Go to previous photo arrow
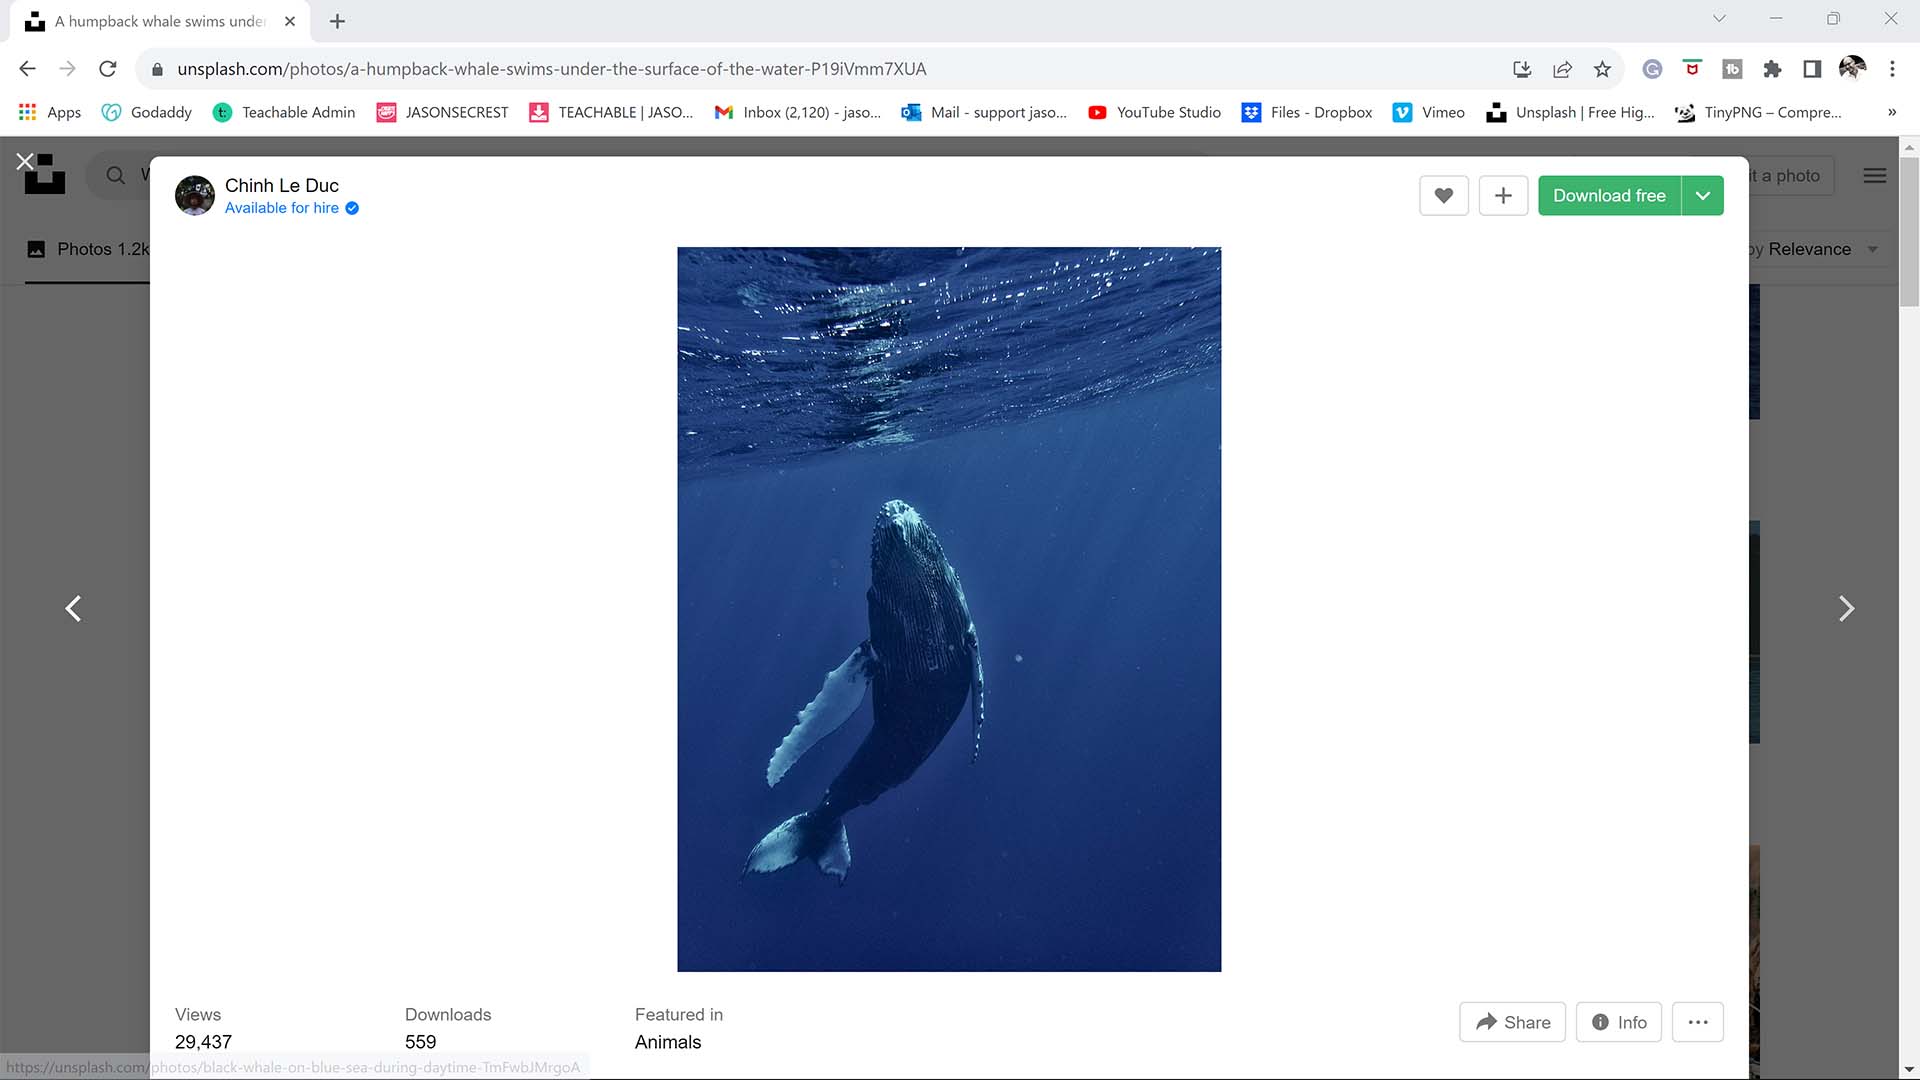1920x1080 pixels. pos(73,608)
